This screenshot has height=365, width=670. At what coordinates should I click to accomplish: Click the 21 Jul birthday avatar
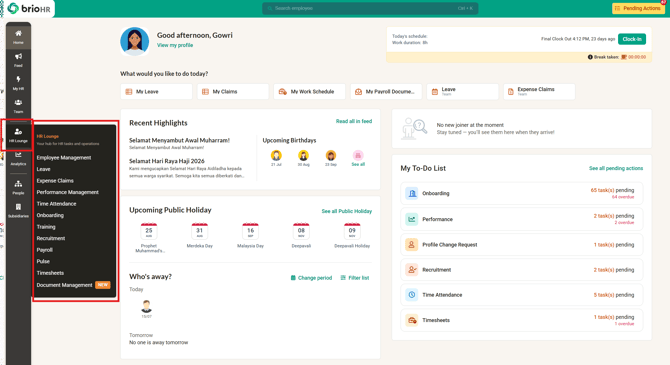(x=276, y=155)
